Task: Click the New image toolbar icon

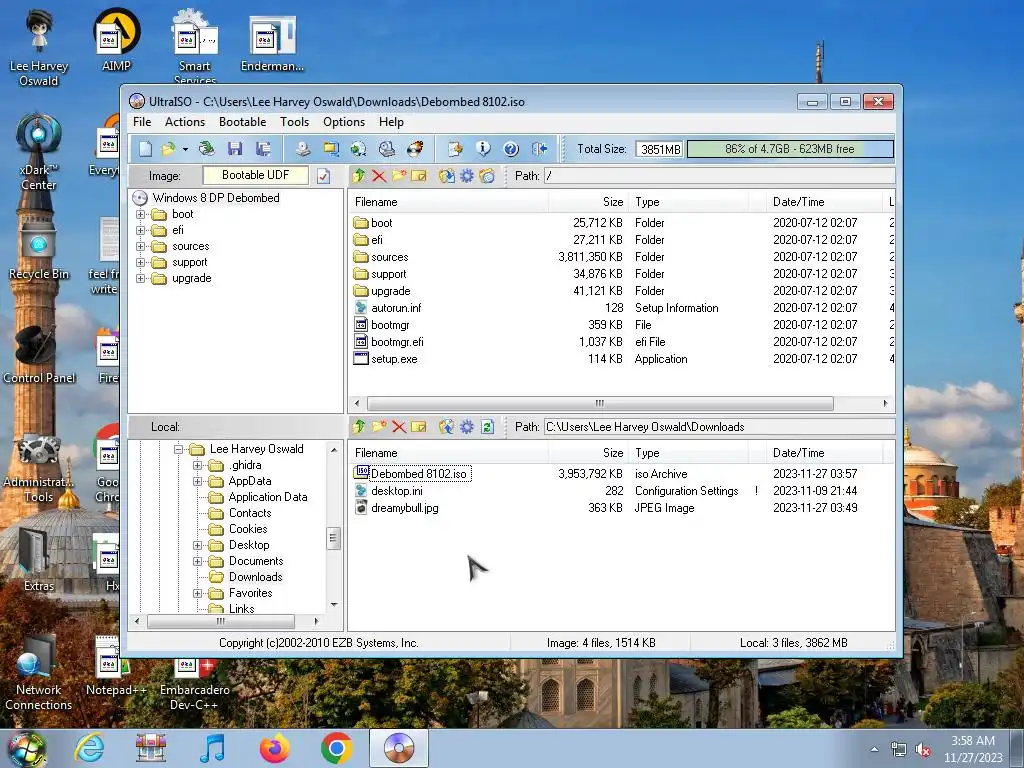Action: 145,149
